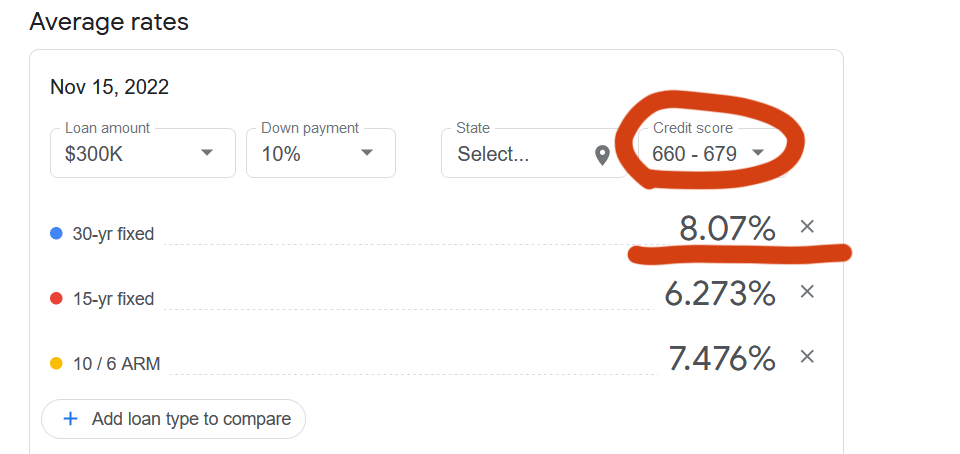Click the yellow 10 / 6 ARM dot
This screenshot has height=454, width=960.
(56, 363)
